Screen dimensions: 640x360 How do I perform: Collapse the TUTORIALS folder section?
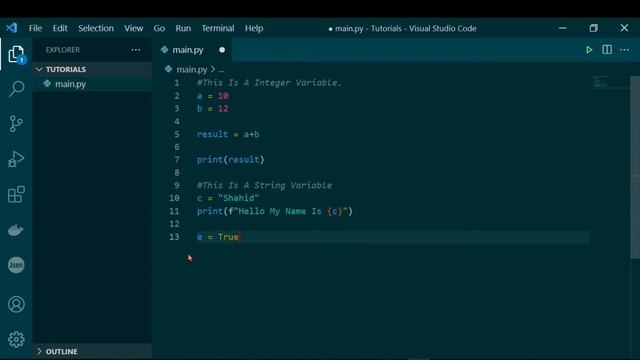[92, 69]
